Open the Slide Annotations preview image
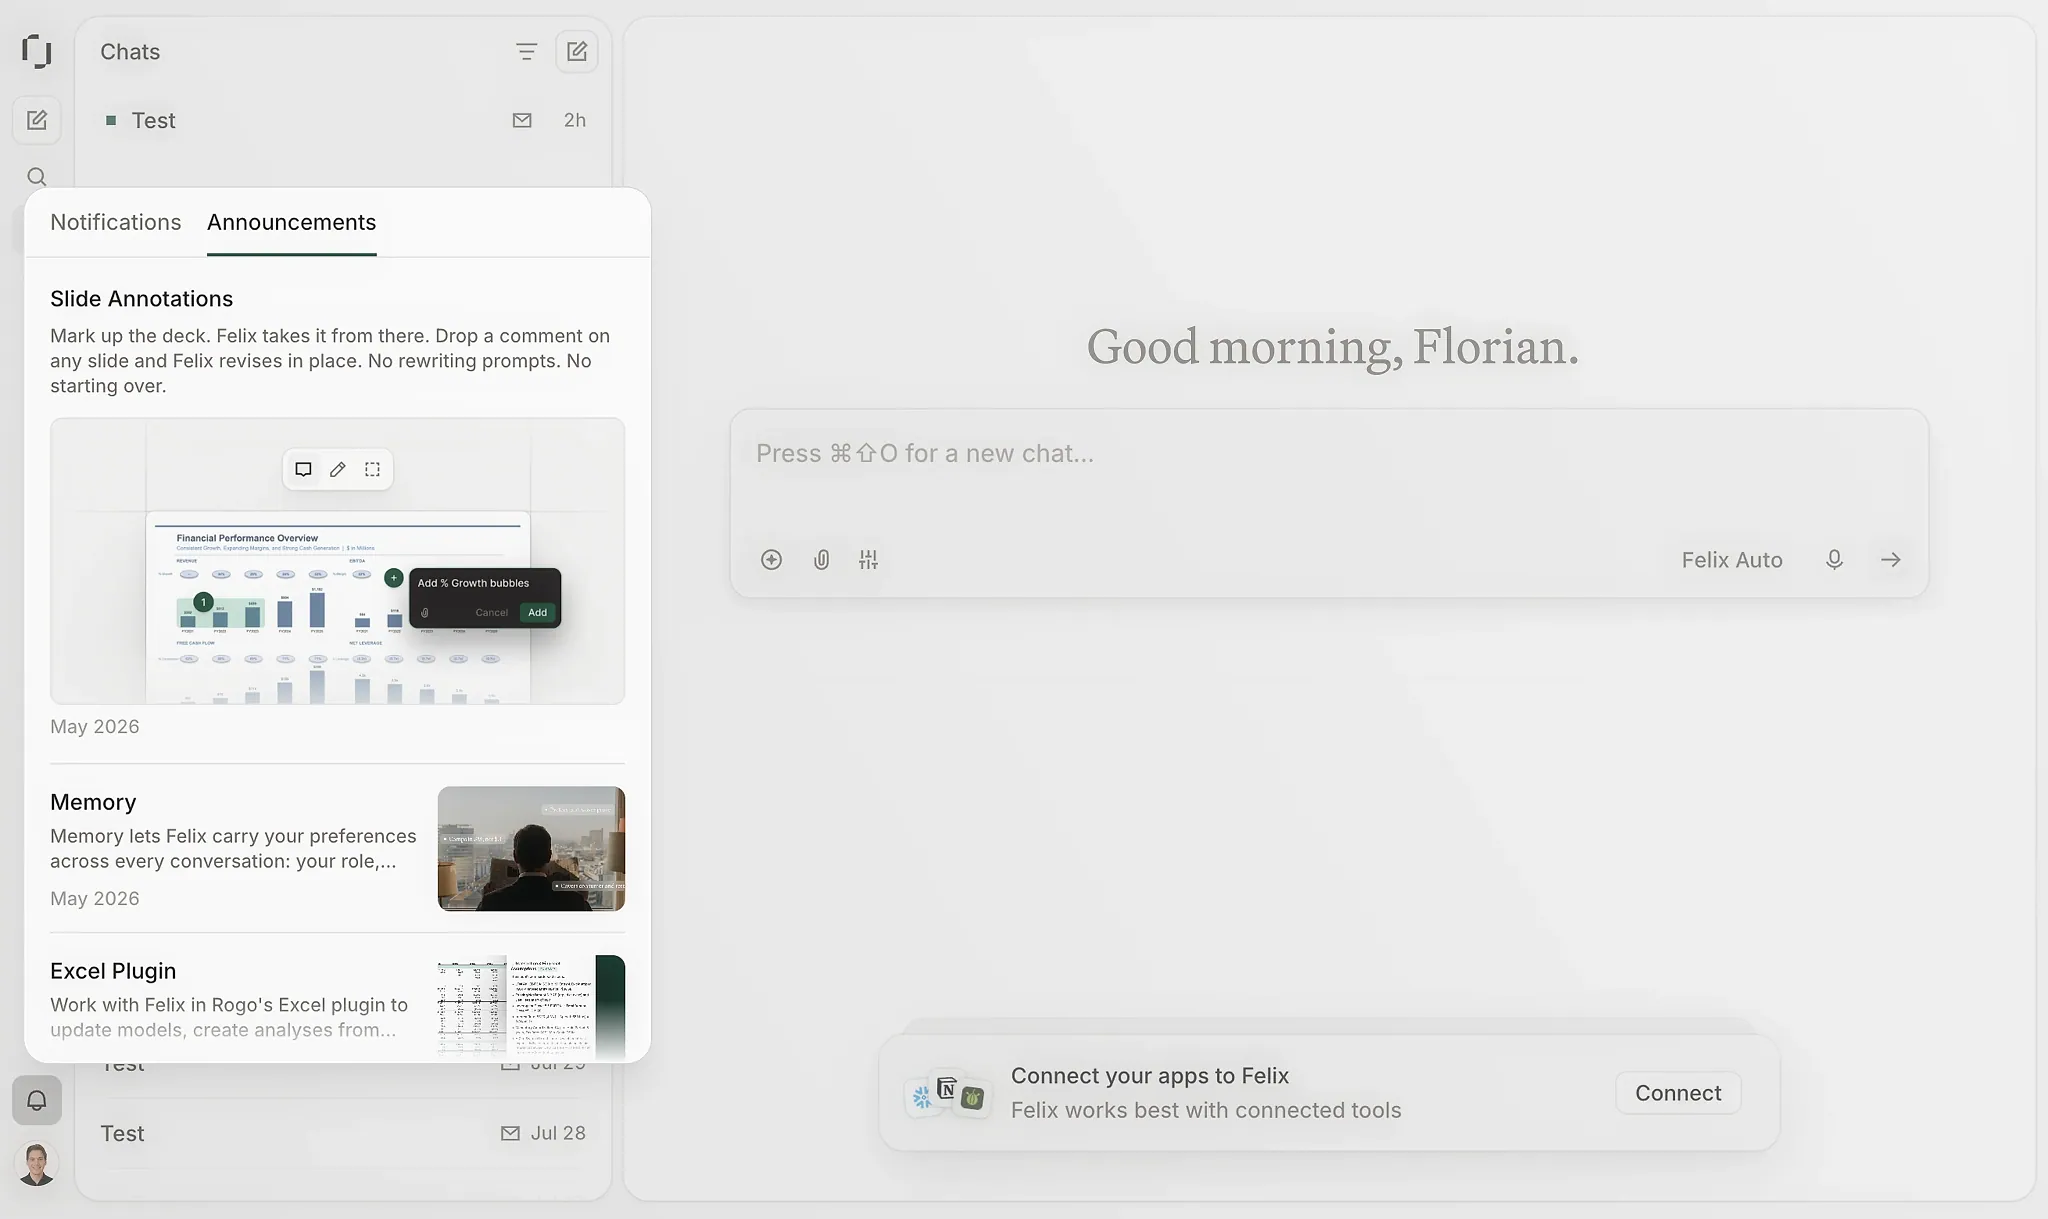Image resolution: width=2048 pixels, height=1219 pixels. [x=338, y=561]
